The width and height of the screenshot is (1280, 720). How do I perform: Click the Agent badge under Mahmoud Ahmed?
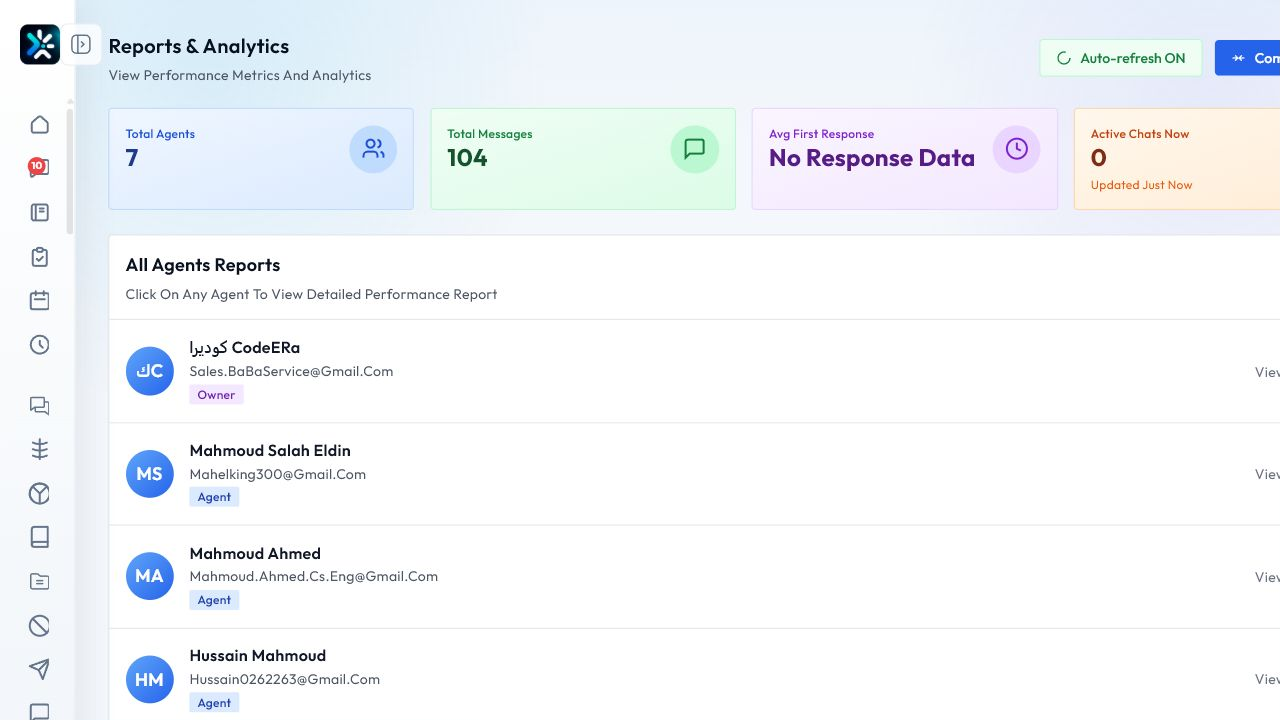pos(214,600)
